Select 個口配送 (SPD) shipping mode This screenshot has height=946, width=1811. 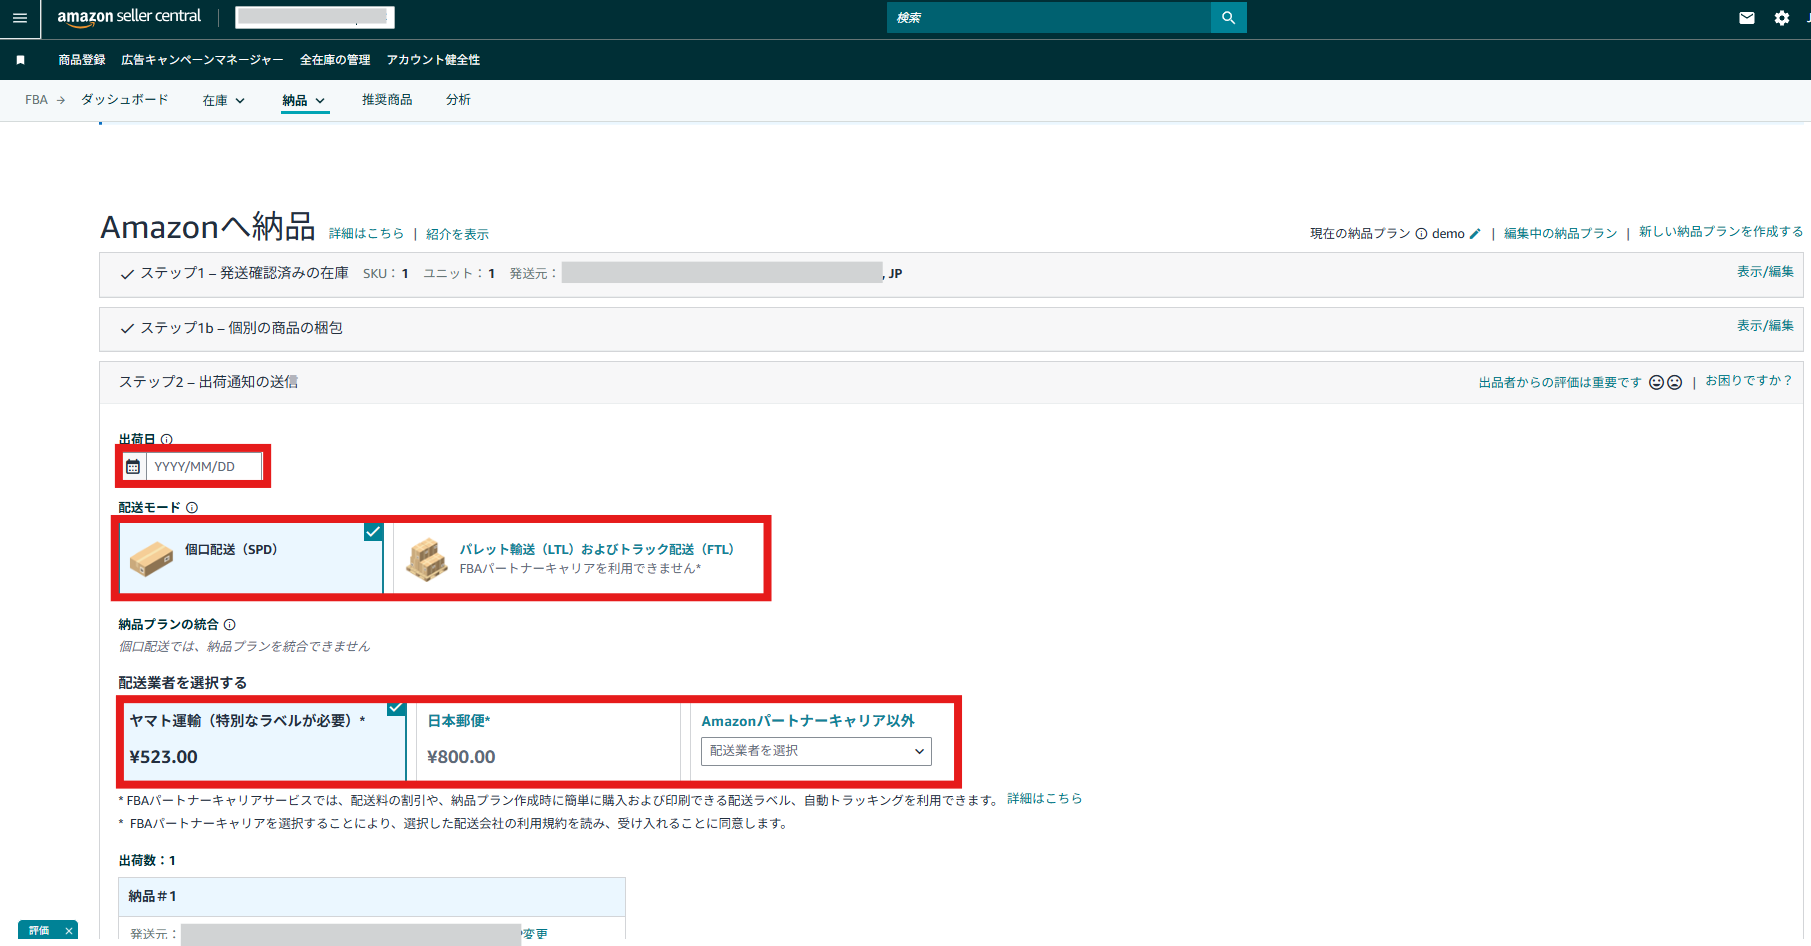(250, 558)
